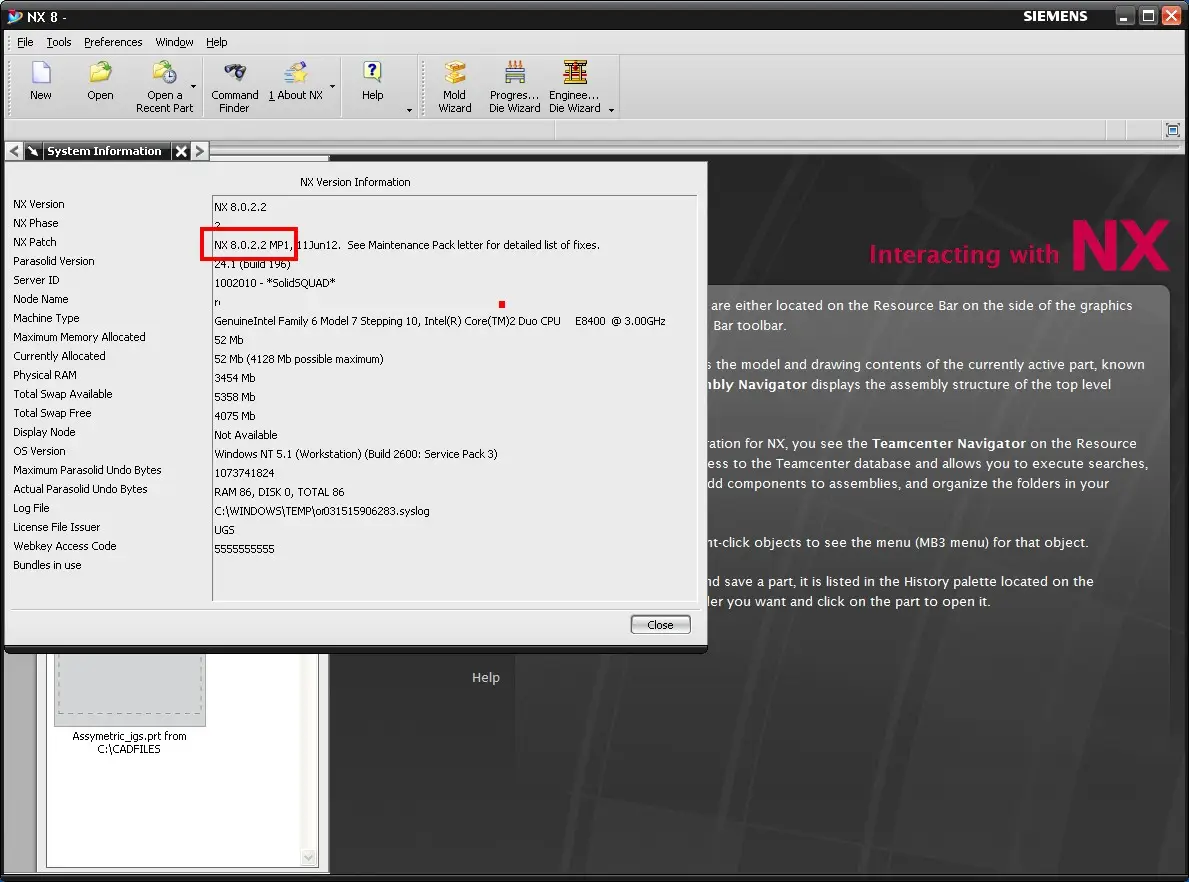Click the Total Swap Available value 5358 Mb

(x=235, y=397)
